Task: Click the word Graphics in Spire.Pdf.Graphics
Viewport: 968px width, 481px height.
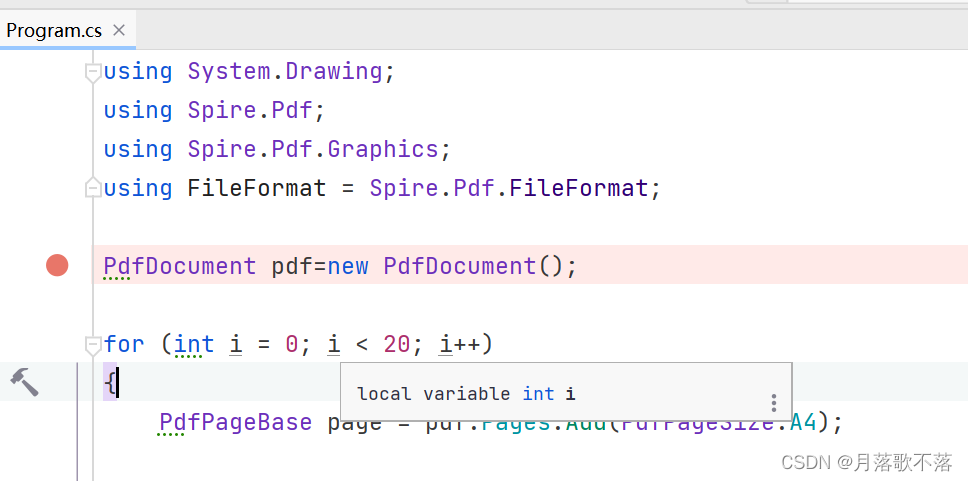Action: pos(383,149)
